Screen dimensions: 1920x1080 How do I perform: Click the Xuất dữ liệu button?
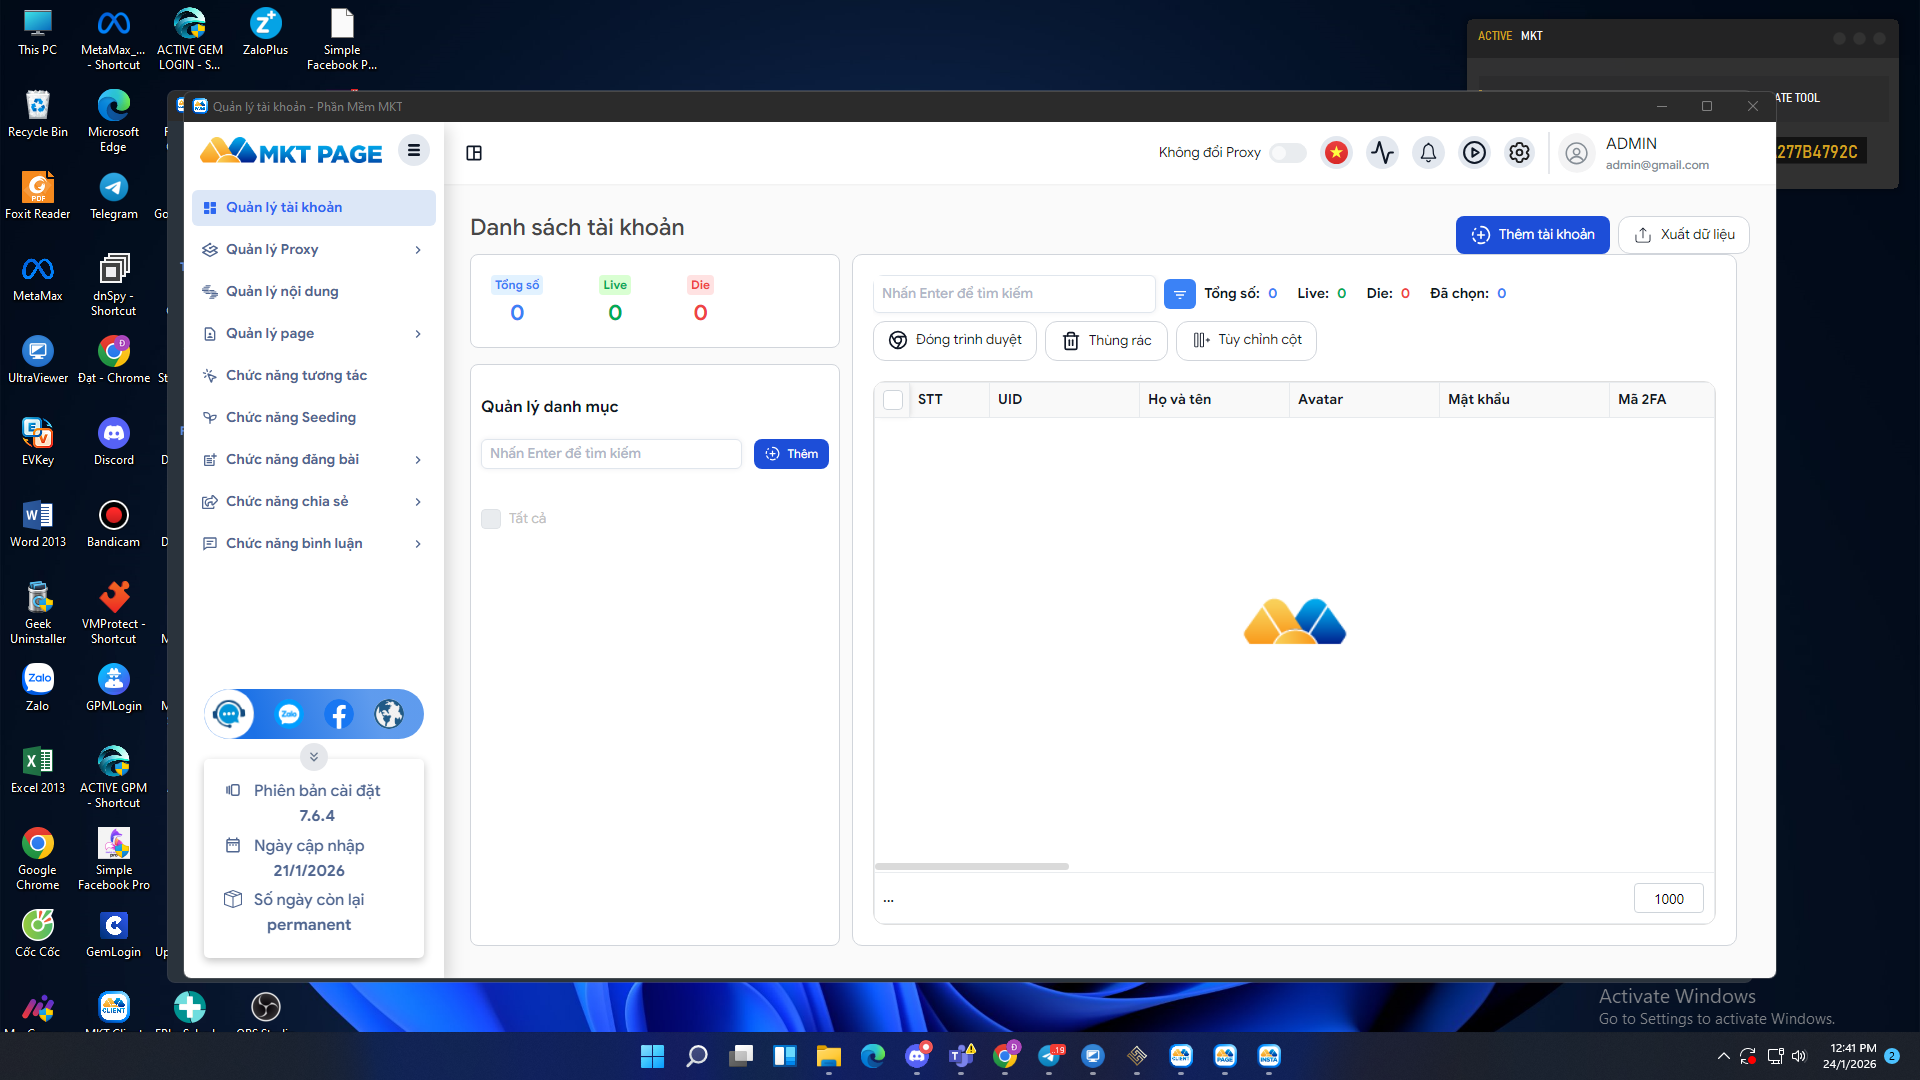[x=1684, y=235]
